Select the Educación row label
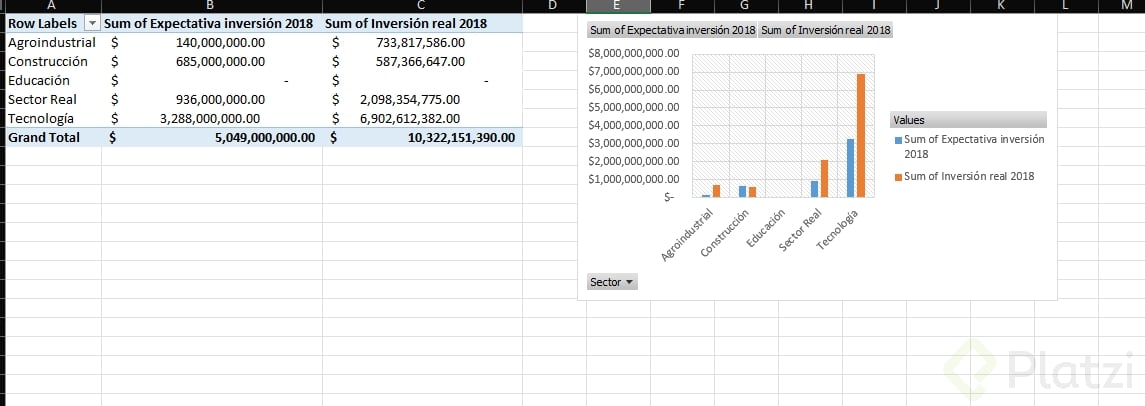Image resolution: width=1145 pixels, height=406 pixels. [x=53, y=80]
